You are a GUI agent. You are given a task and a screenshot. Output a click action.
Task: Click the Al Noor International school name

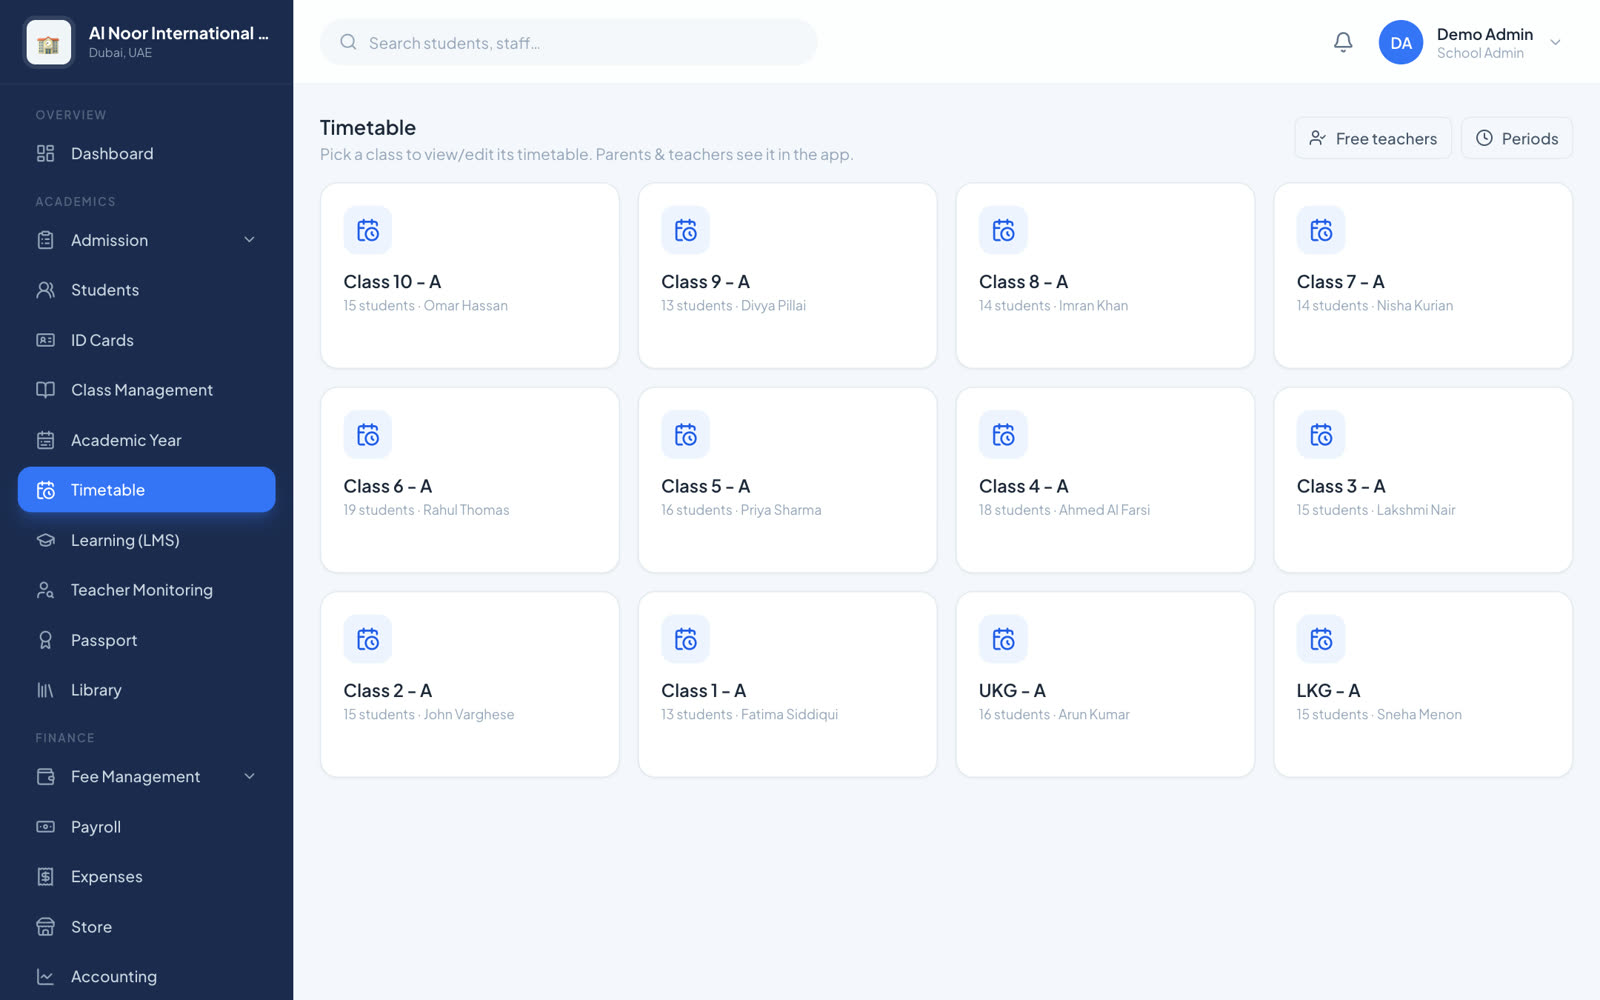179,33
